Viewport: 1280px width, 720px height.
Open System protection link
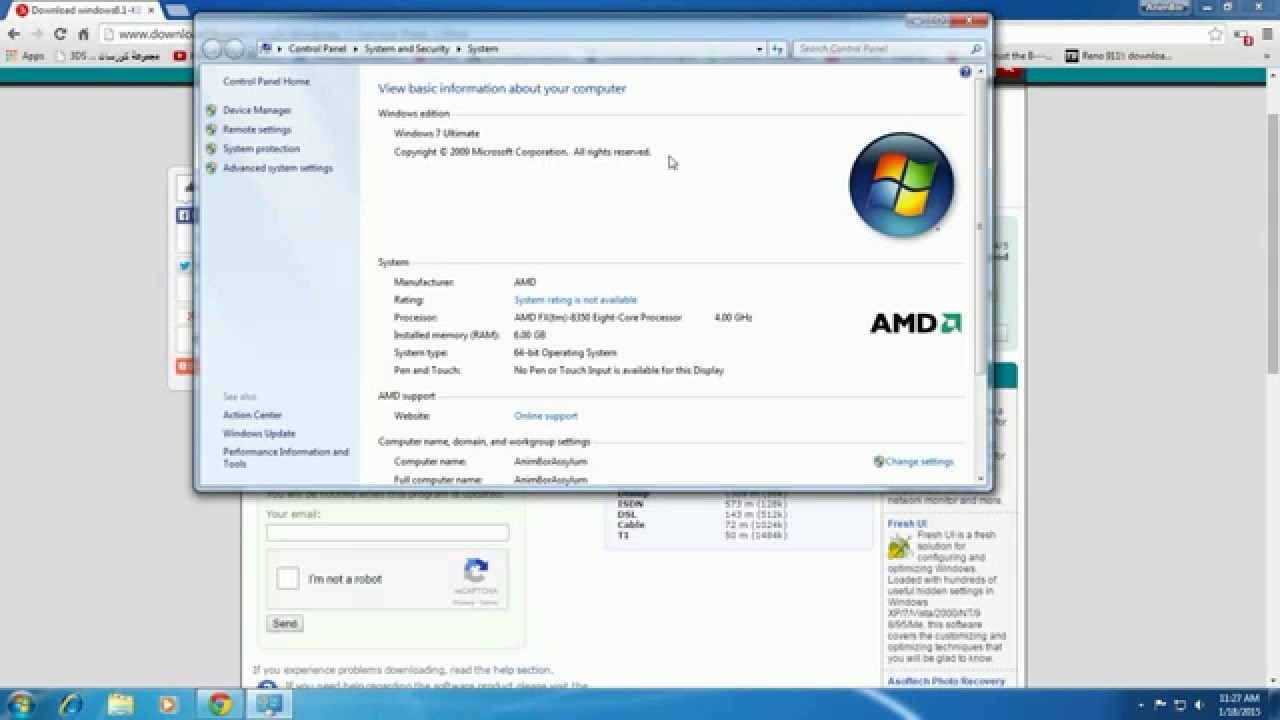[261, 149]
